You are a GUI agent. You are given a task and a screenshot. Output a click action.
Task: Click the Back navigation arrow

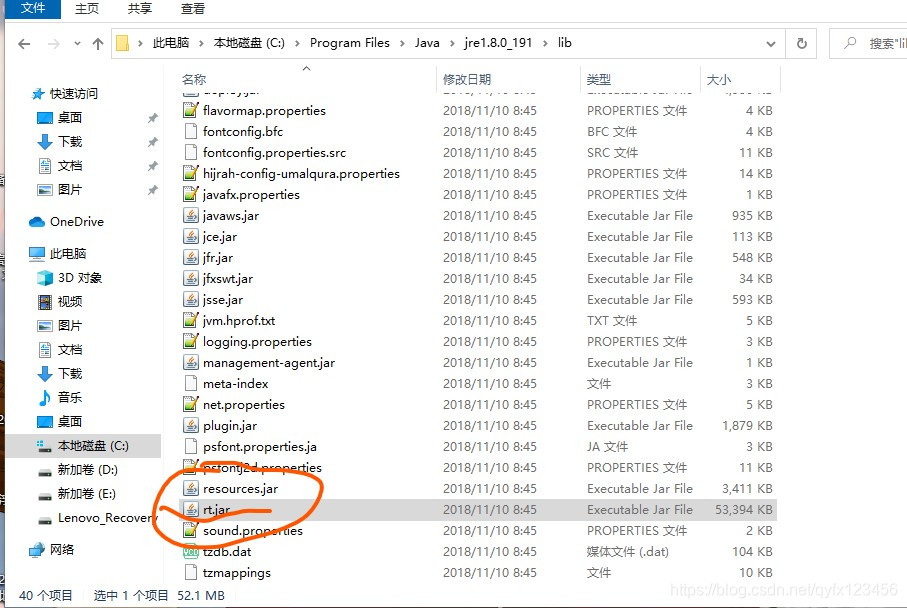click(x=24, y=44)
